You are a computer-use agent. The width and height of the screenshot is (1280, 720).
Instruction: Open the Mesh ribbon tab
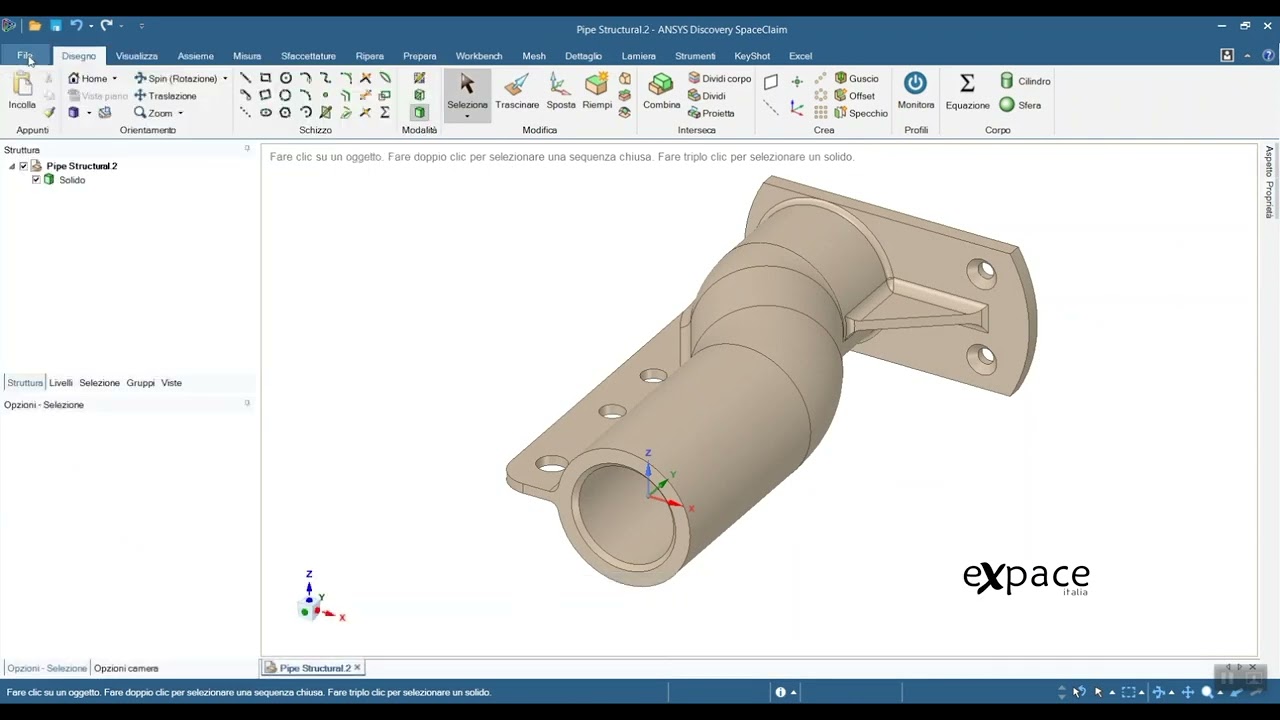(x=534, y=56)
